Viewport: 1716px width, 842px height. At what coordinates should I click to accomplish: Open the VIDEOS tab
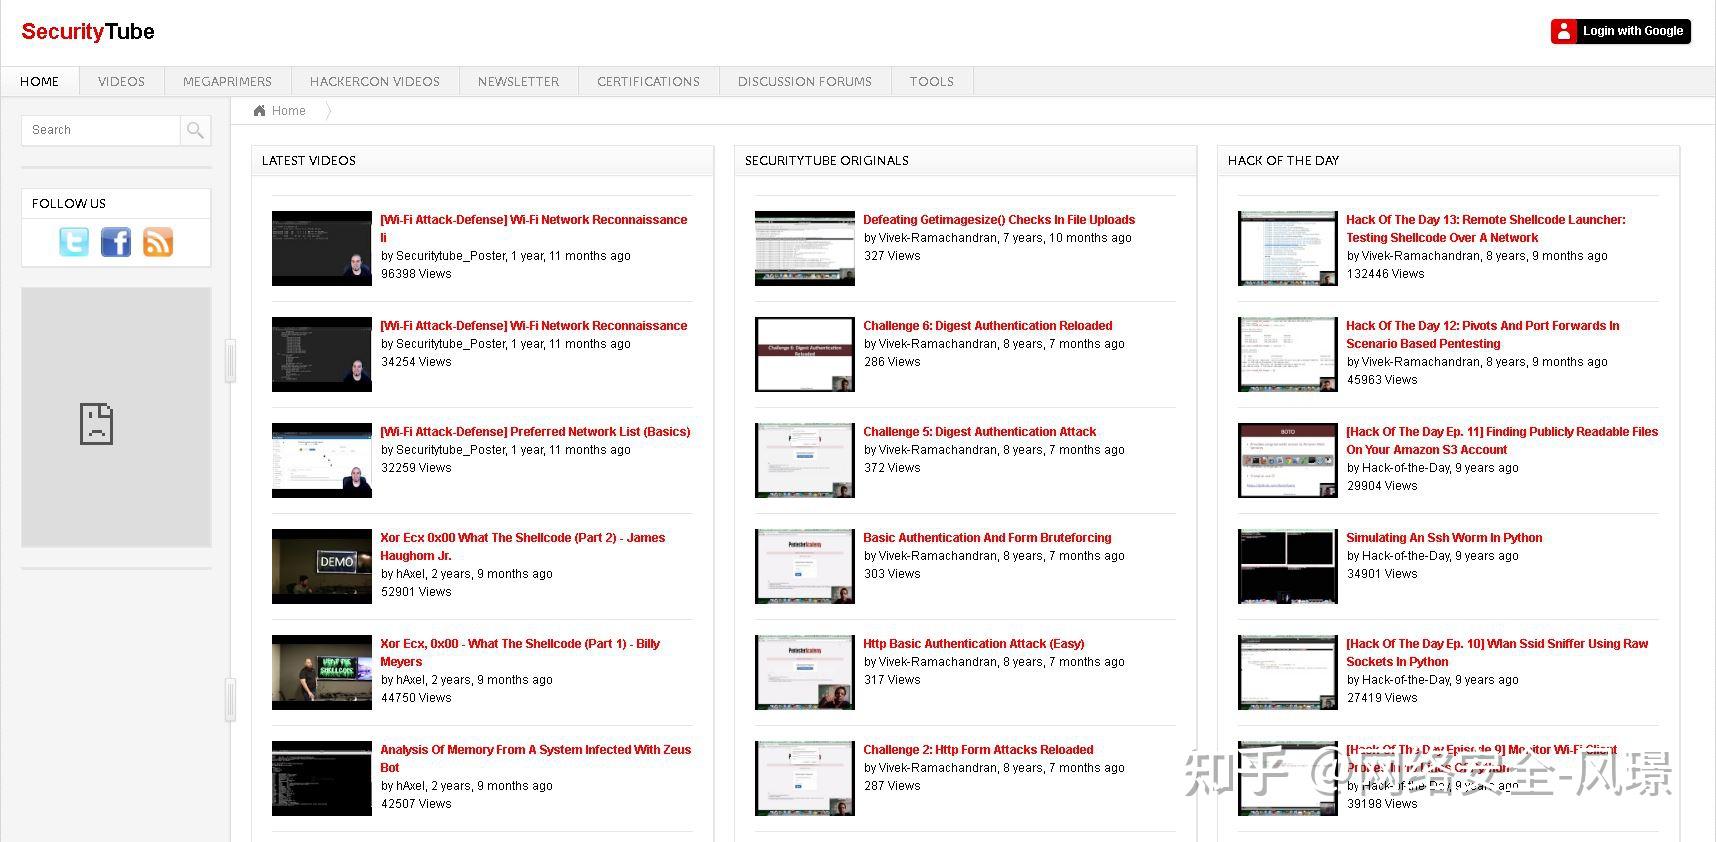coord(121,82)
